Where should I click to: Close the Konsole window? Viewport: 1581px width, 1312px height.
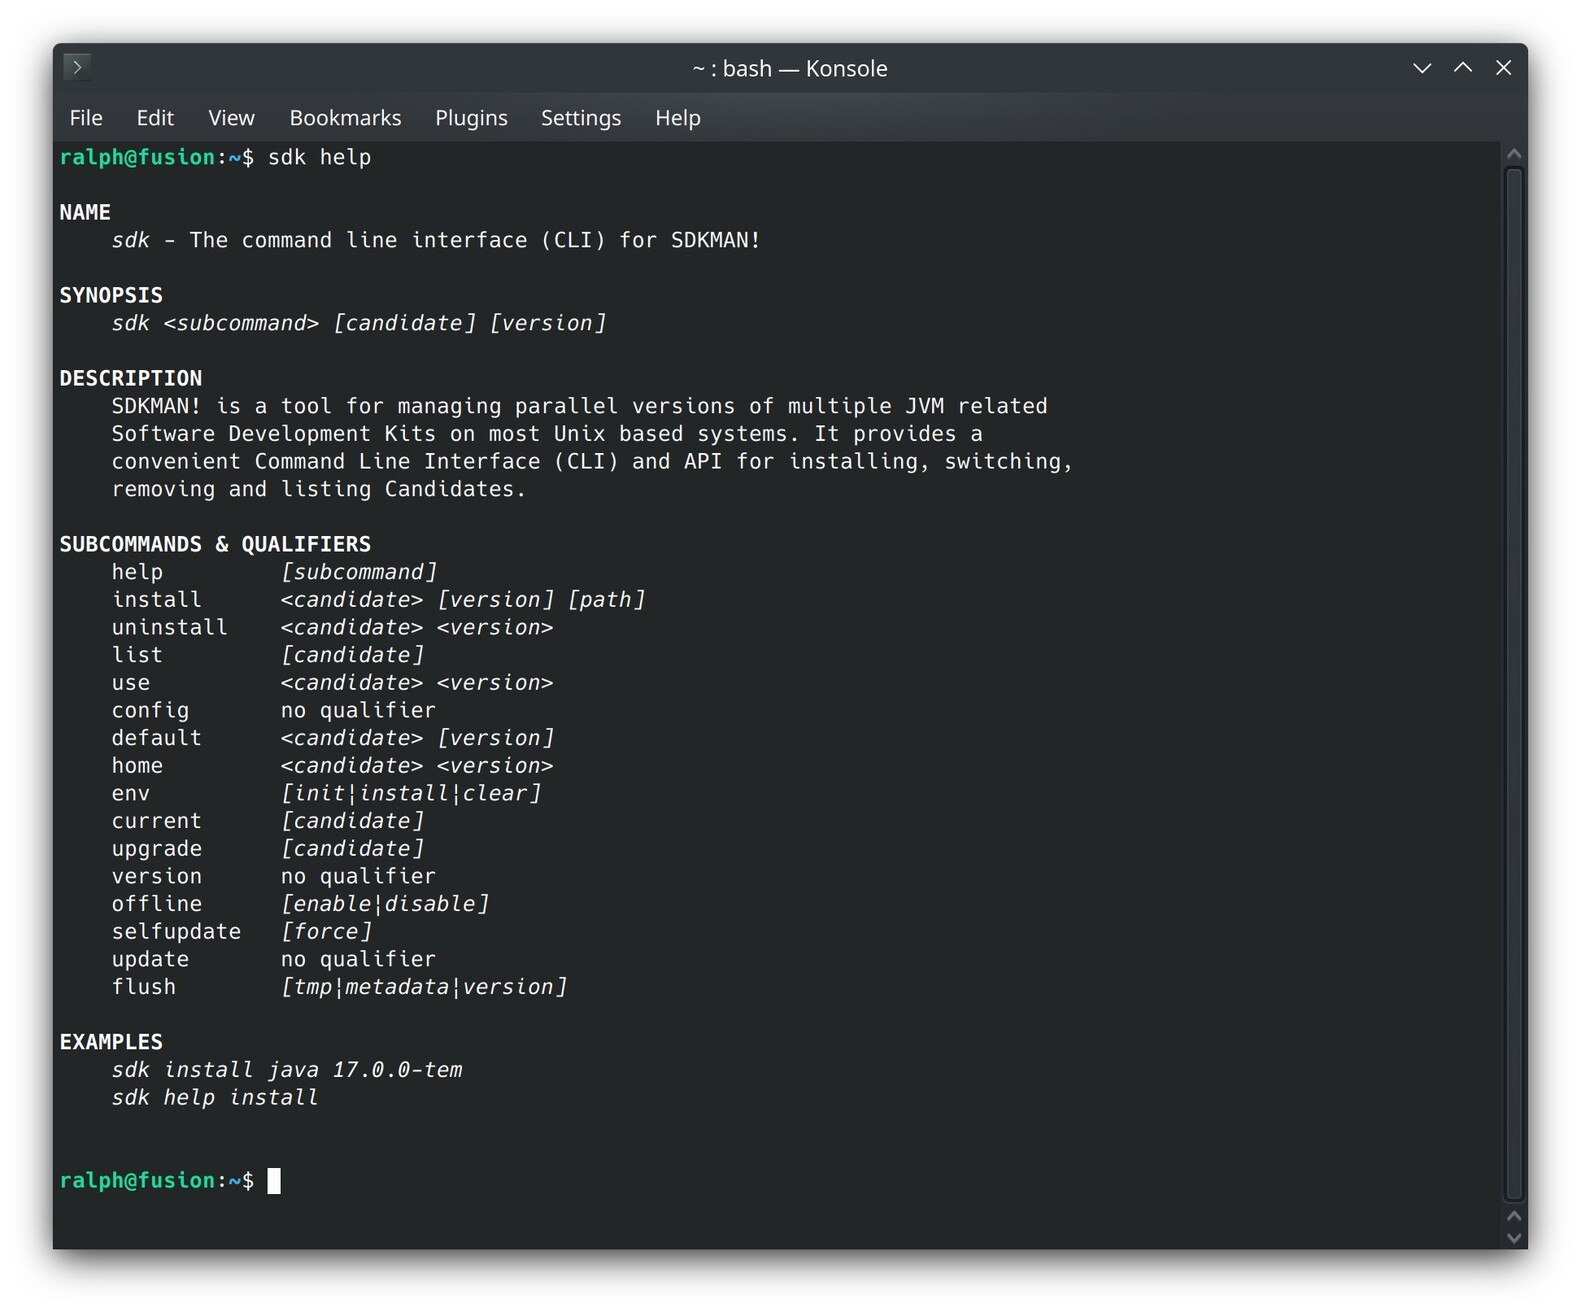1503,68
